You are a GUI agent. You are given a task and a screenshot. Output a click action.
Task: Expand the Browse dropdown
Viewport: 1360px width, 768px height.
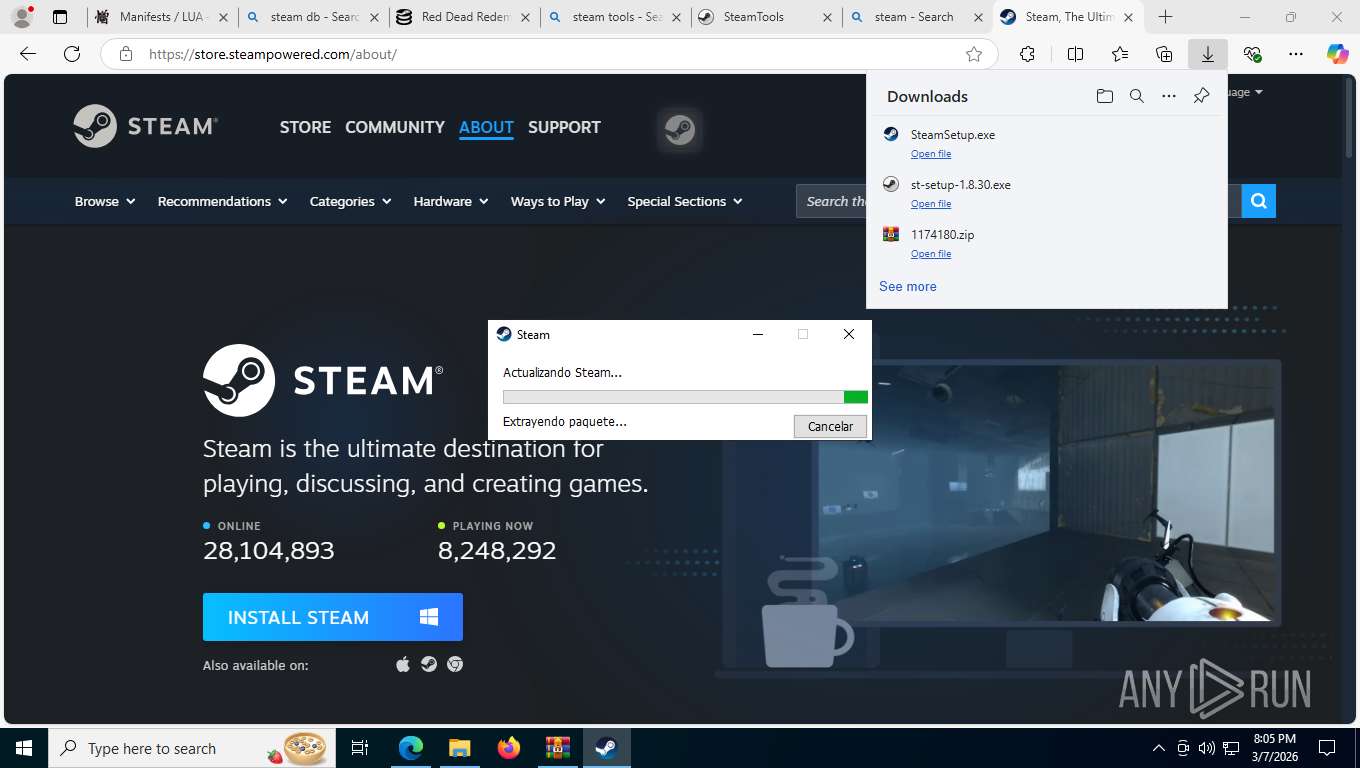tap(105, 201)
